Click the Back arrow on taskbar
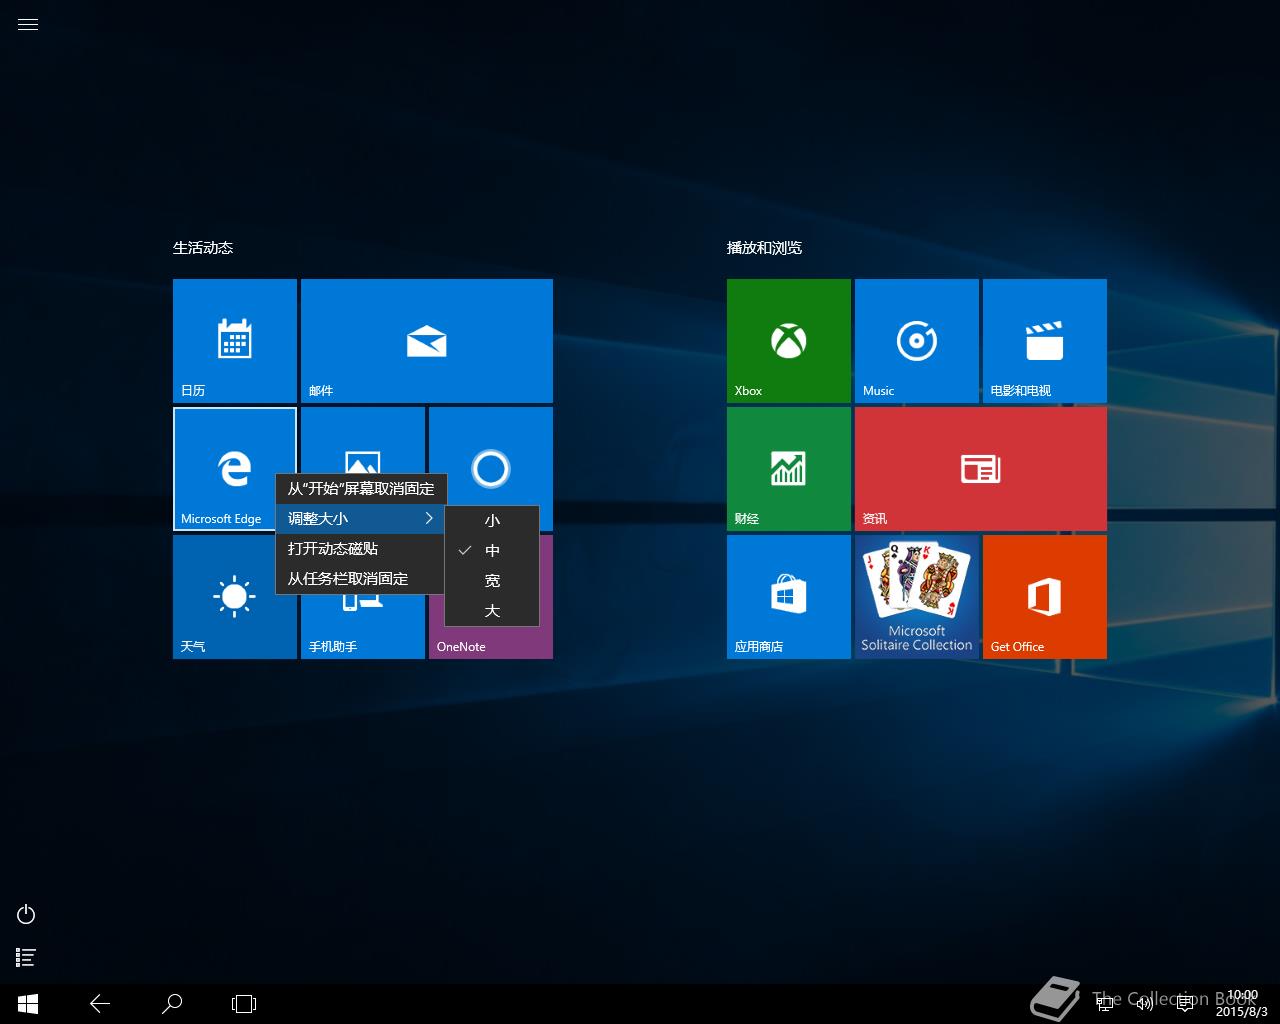Image resolution: width=1280 pixels, height=1024 pixels. (x=100, y=1004)
